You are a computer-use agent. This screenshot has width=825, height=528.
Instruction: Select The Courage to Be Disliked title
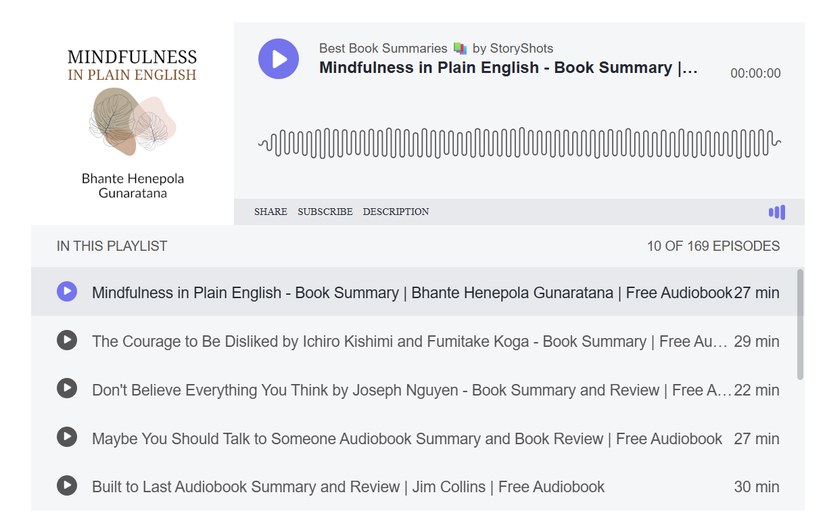click(409, 341)
